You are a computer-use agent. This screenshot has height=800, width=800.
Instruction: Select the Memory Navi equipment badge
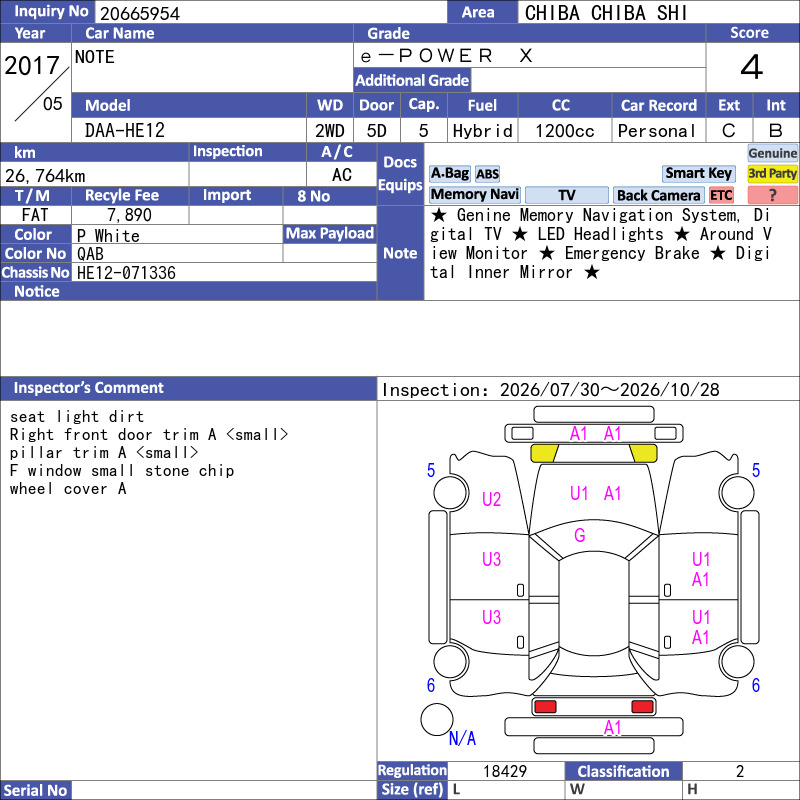coord(474,194)
